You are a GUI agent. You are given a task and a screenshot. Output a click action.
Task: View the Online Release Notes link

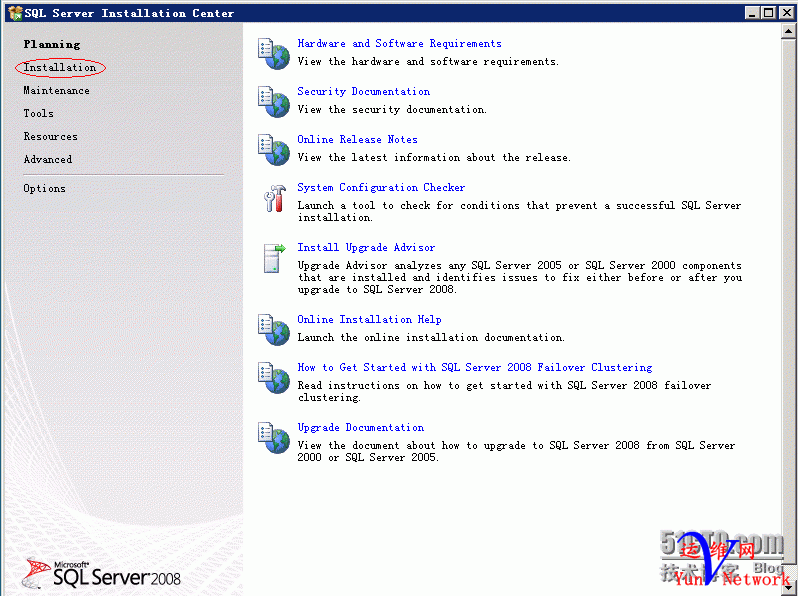[357, 139]
